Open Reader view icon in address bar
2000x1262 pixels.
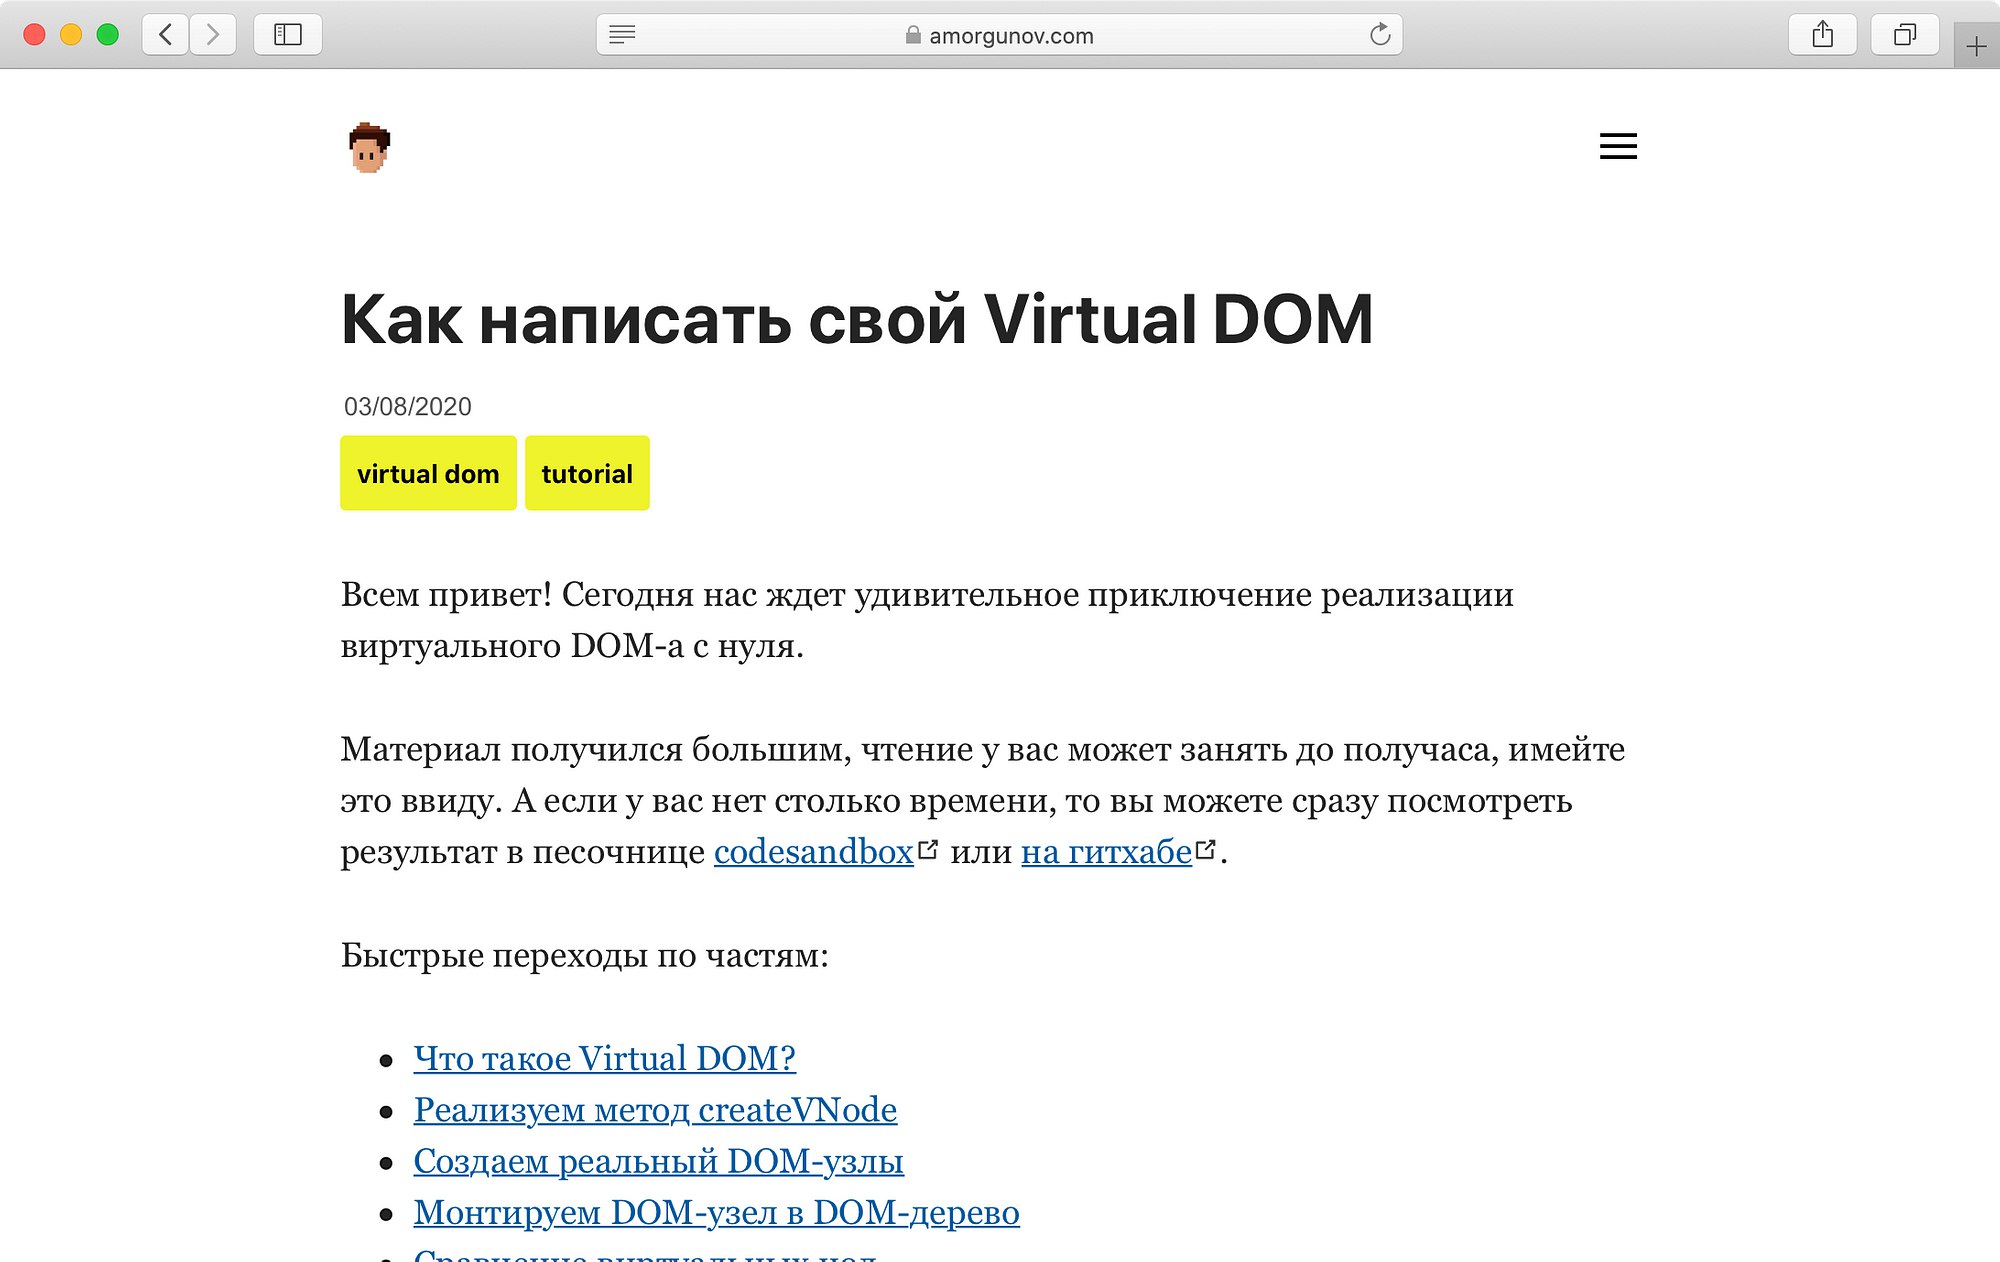point(622,35)
